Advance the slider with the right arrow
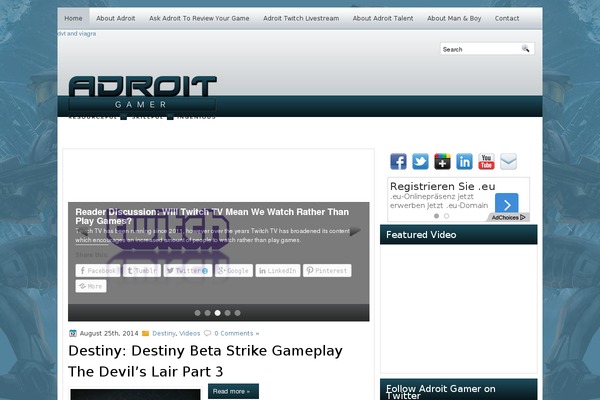The width and height of the screenshot is (600, 400). pyautogui.click(x=355, y=231)
